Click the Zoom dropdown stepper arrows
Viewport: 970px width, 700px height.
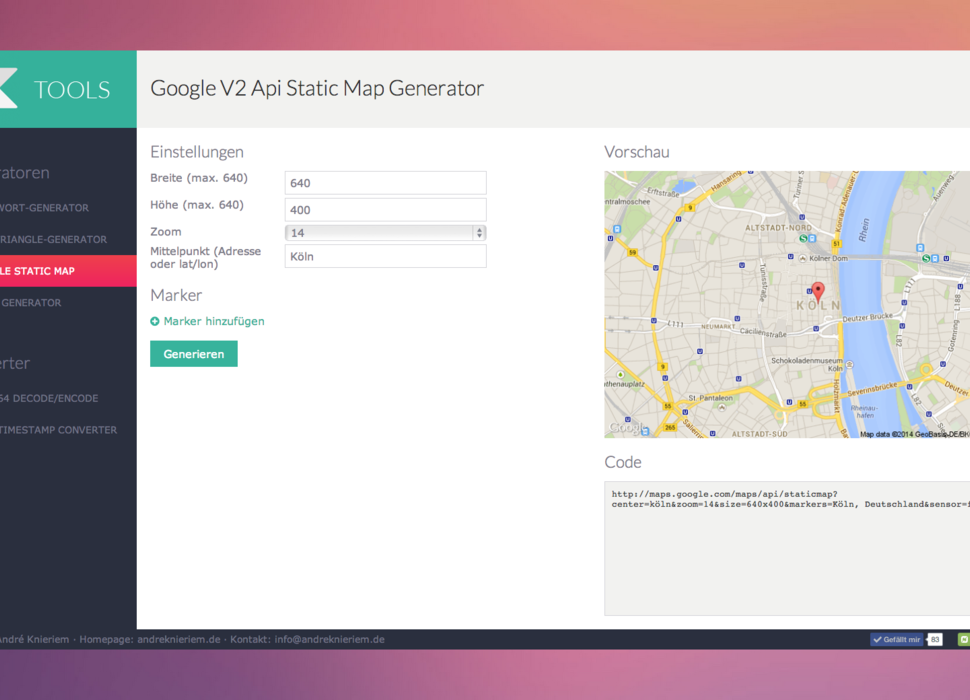479,233
